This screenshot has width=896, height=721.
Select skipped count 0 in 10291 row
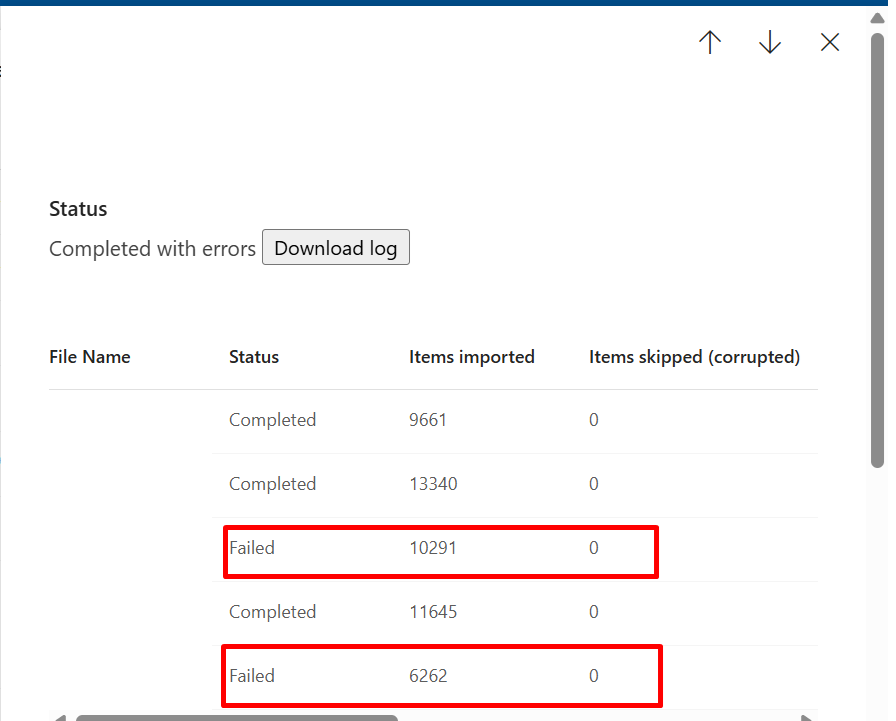[594, 548]
